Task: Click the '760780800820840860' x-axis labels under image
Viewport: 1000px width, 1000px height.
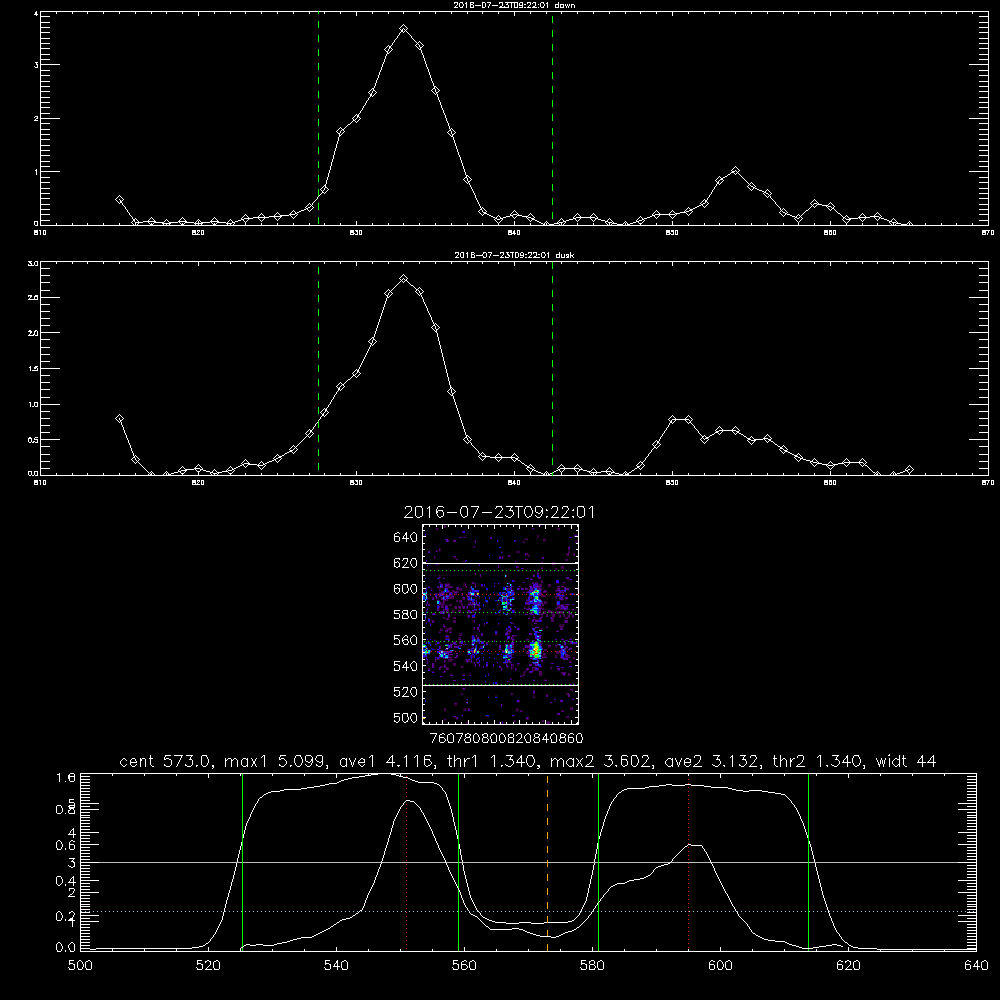Action: 506,738
